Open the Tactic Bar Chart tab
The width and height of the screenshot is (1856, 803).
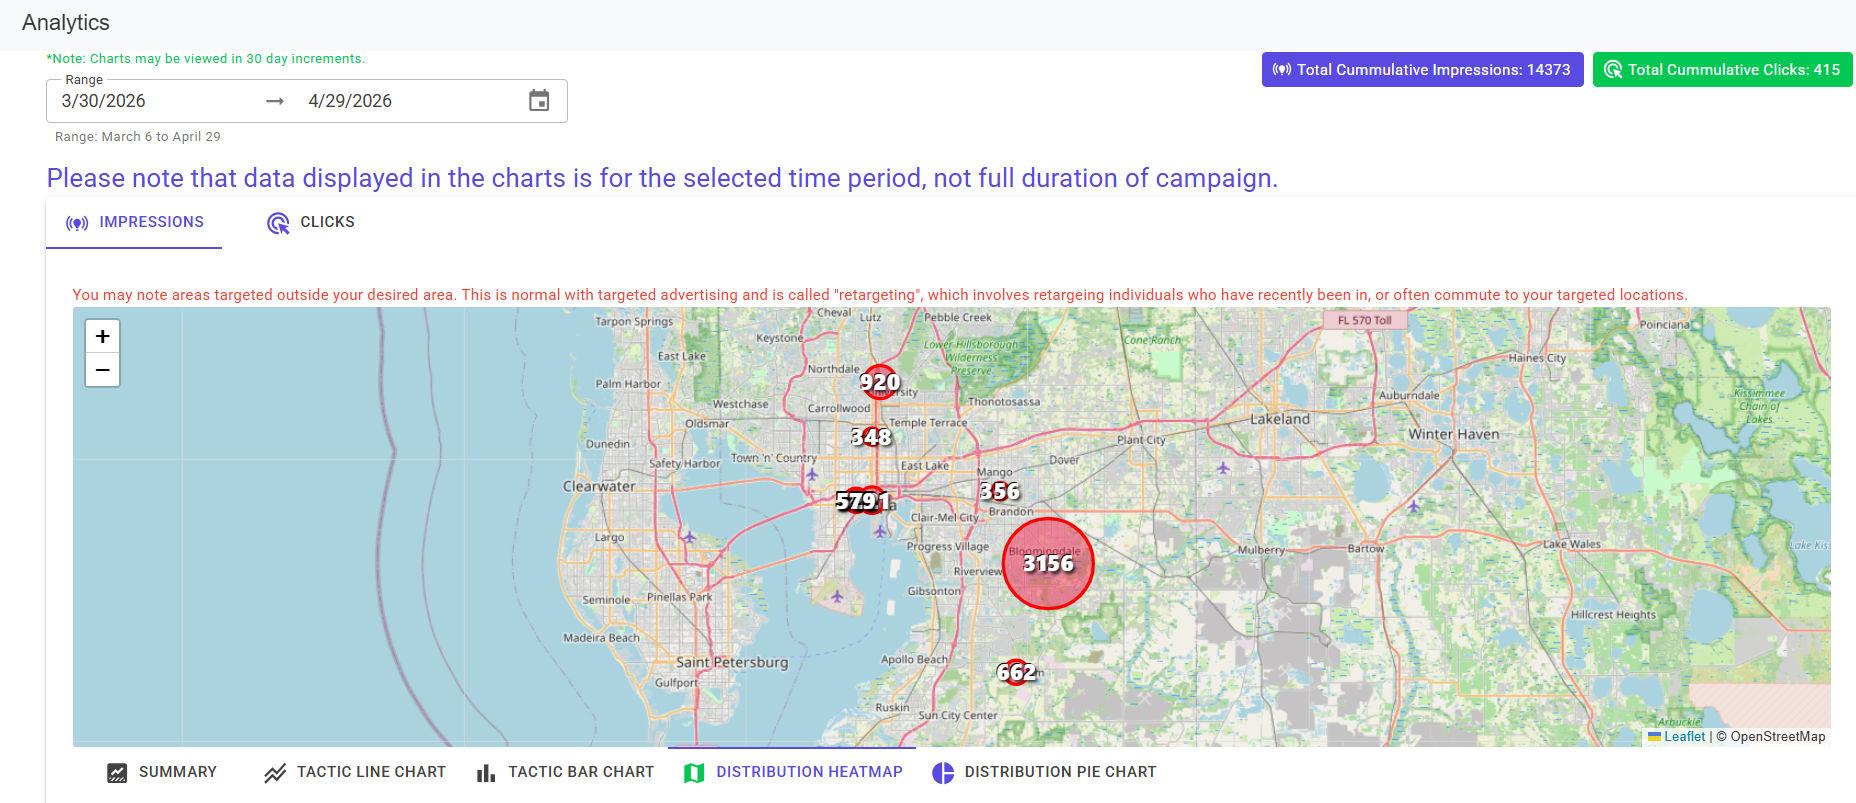pos(565,772)
